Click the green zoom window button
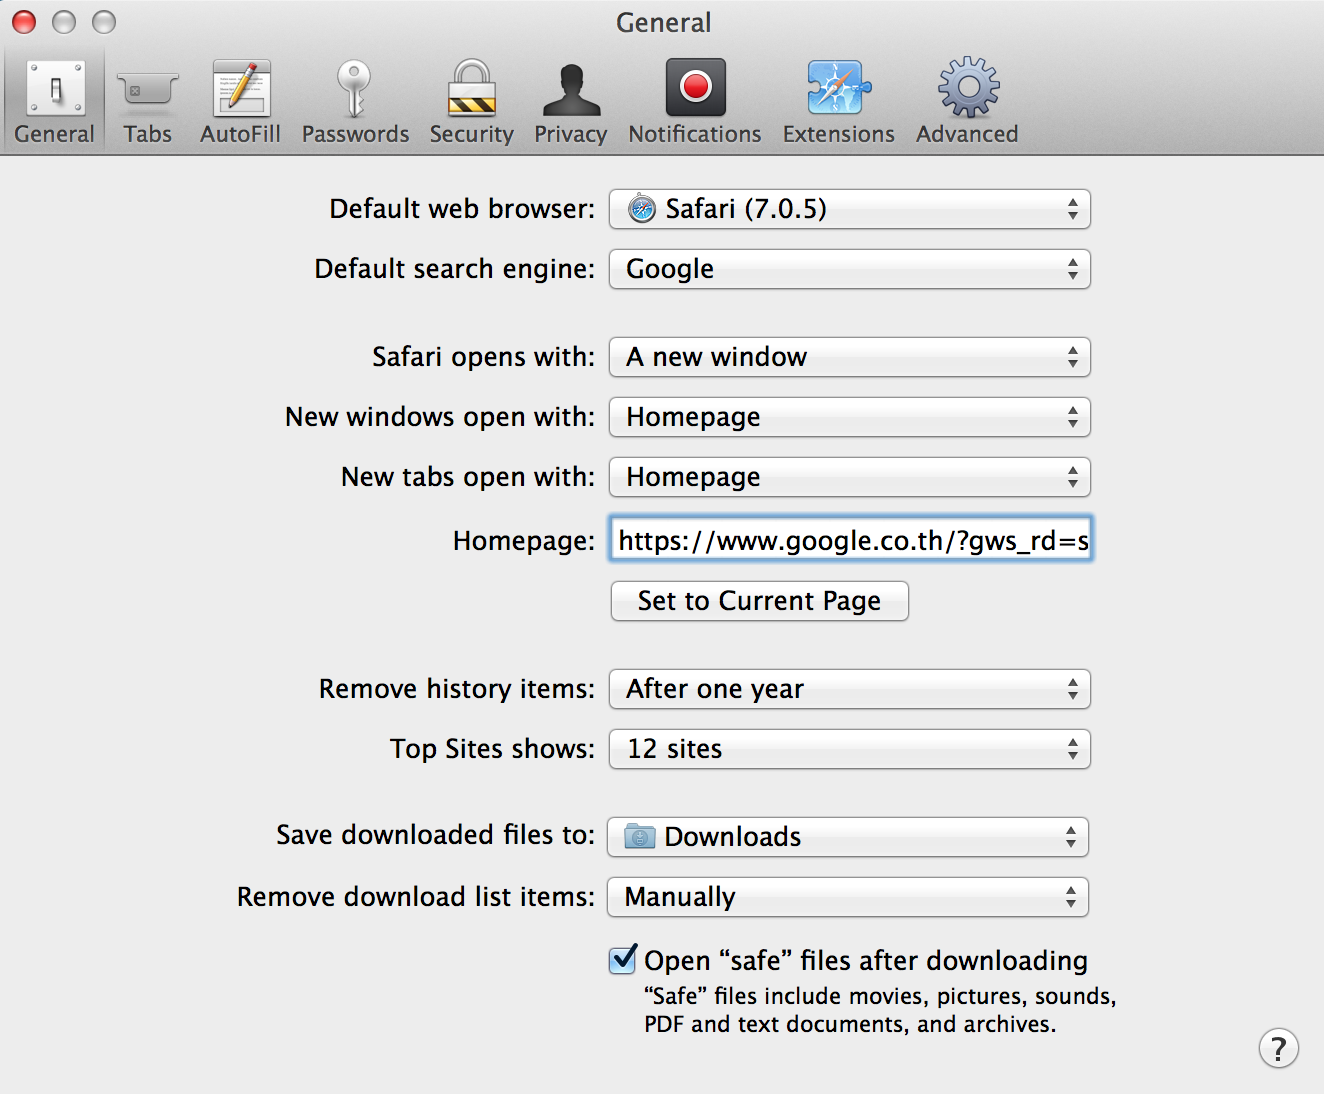 pyautogui.click(x=104, y=21)
